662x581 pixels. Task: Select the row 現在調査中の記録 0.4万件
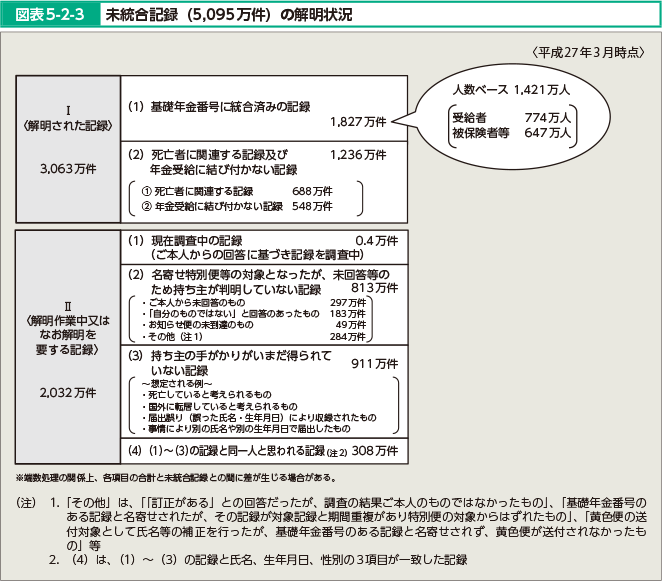click(262, 241)
